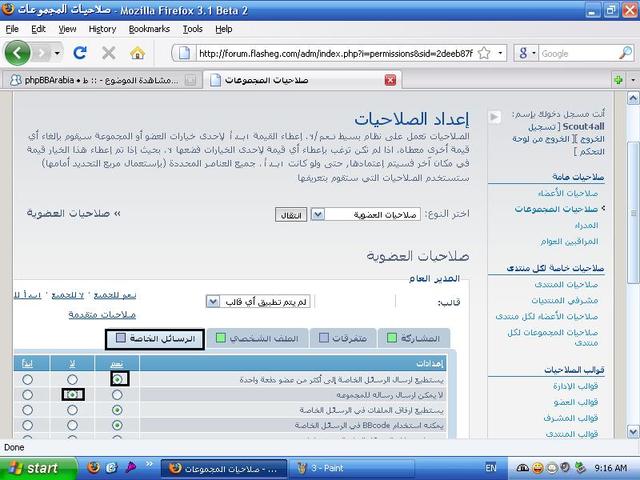Viewport: 640px width, 480px height.
Task: Click the address bar URL text
Action: (x=336, y=53)
